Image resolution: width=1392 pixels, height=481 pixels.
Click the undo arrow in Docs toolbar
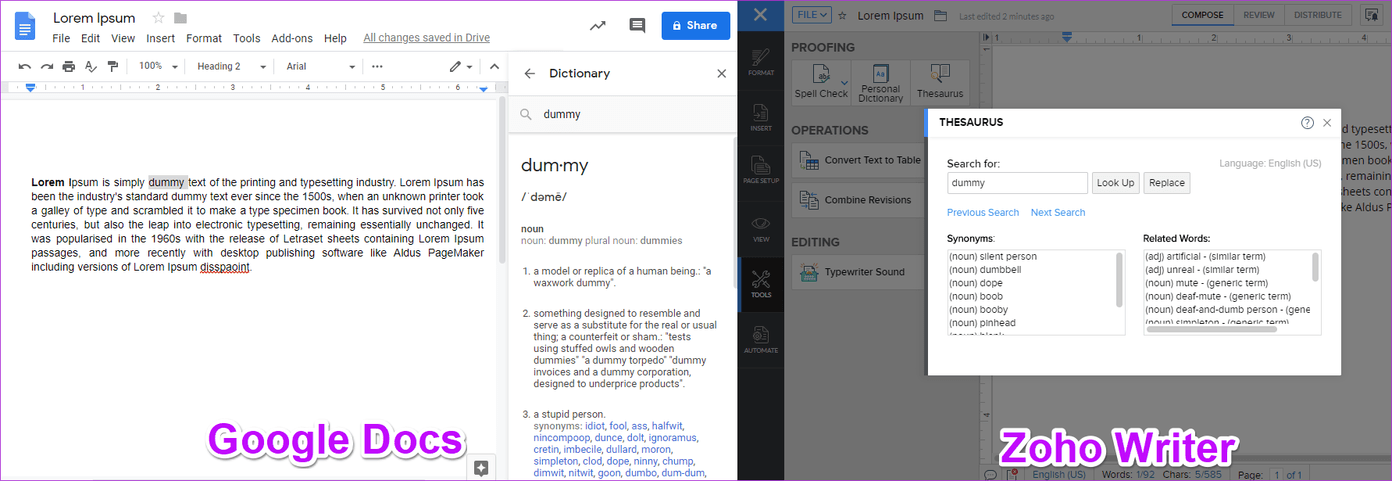(x=24, y=67)
